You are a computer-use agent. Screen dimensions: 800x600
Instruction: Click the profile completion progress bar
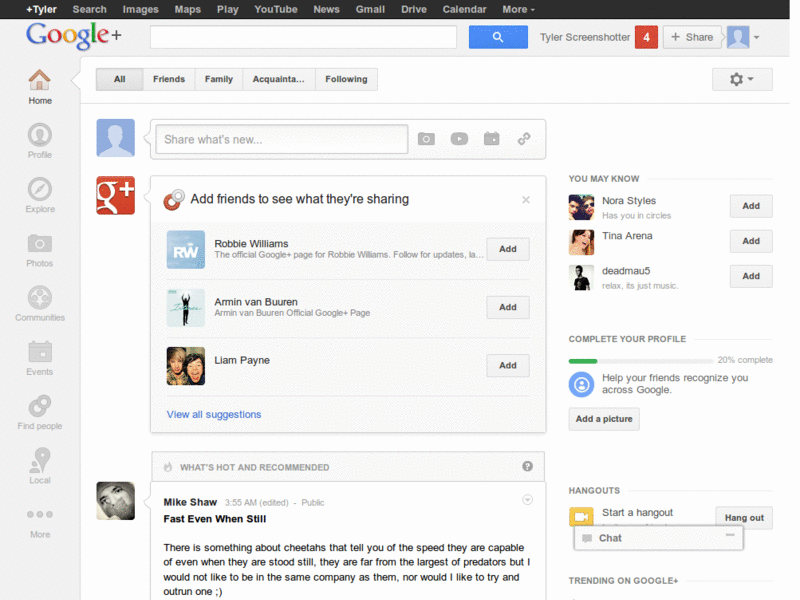tap(641, 361)
